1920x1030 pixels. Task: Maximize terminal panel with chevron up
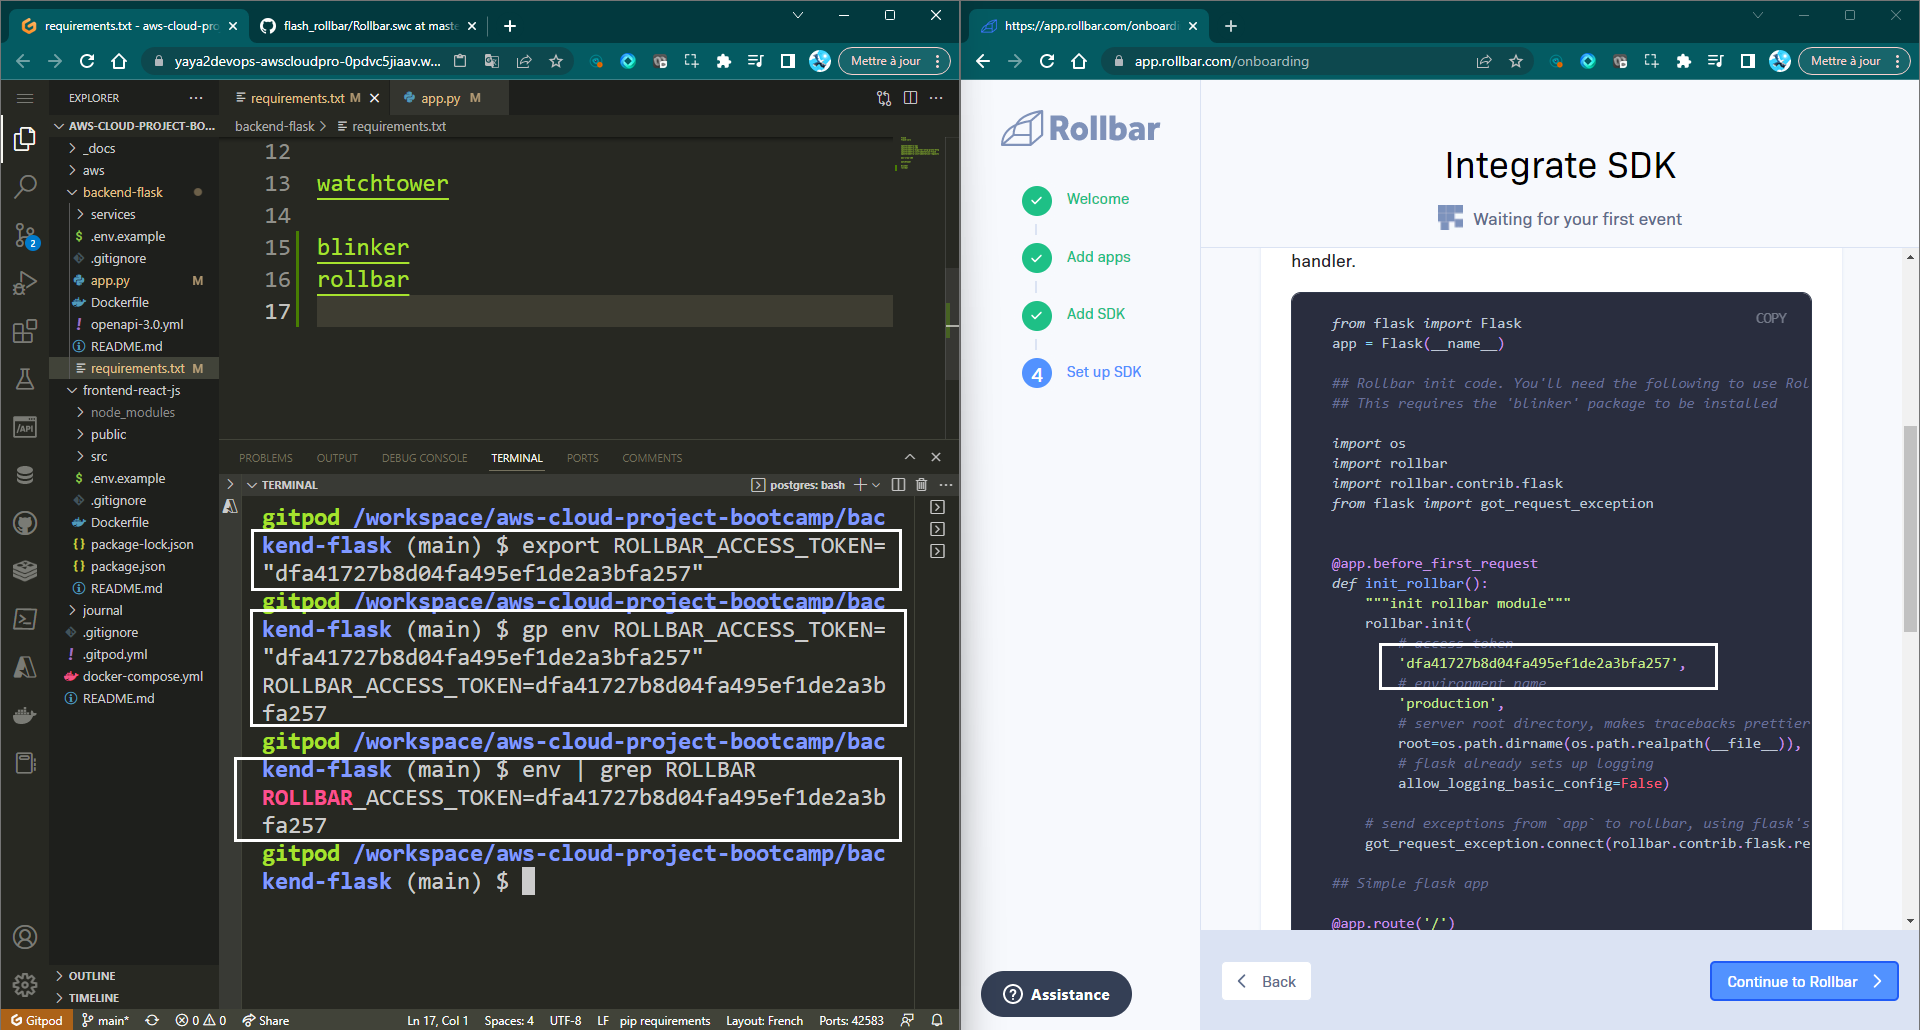pyautogui.click(x=910, y=457)
